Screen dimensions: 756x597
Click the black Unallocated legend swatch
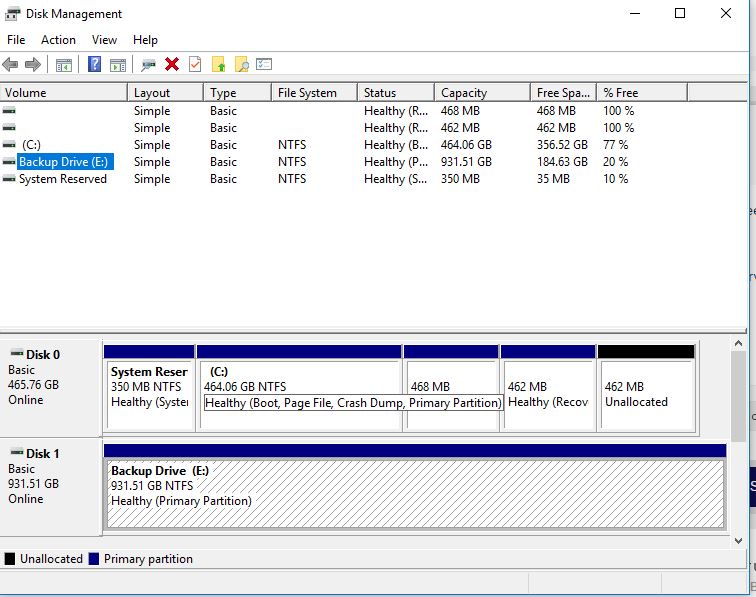point(10,559)
